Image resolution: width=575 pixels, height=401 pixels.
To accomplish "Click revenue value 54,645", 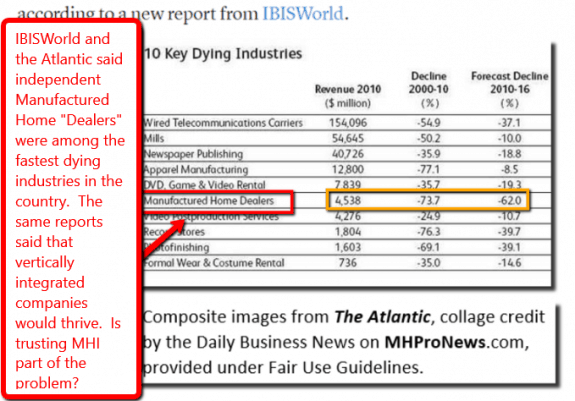I will pos(348,139).
